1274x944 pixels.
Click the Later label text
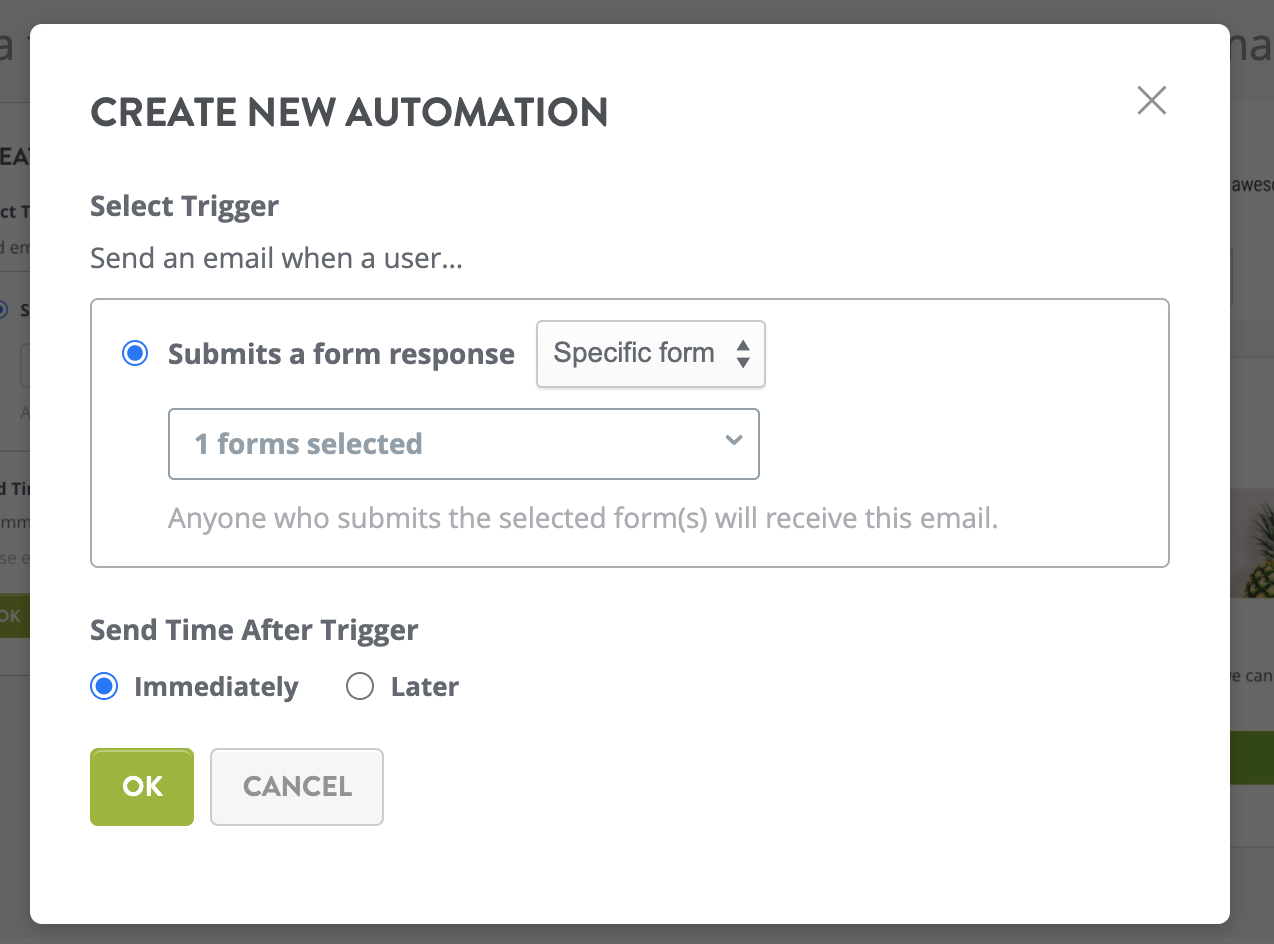tap(425, 687)
